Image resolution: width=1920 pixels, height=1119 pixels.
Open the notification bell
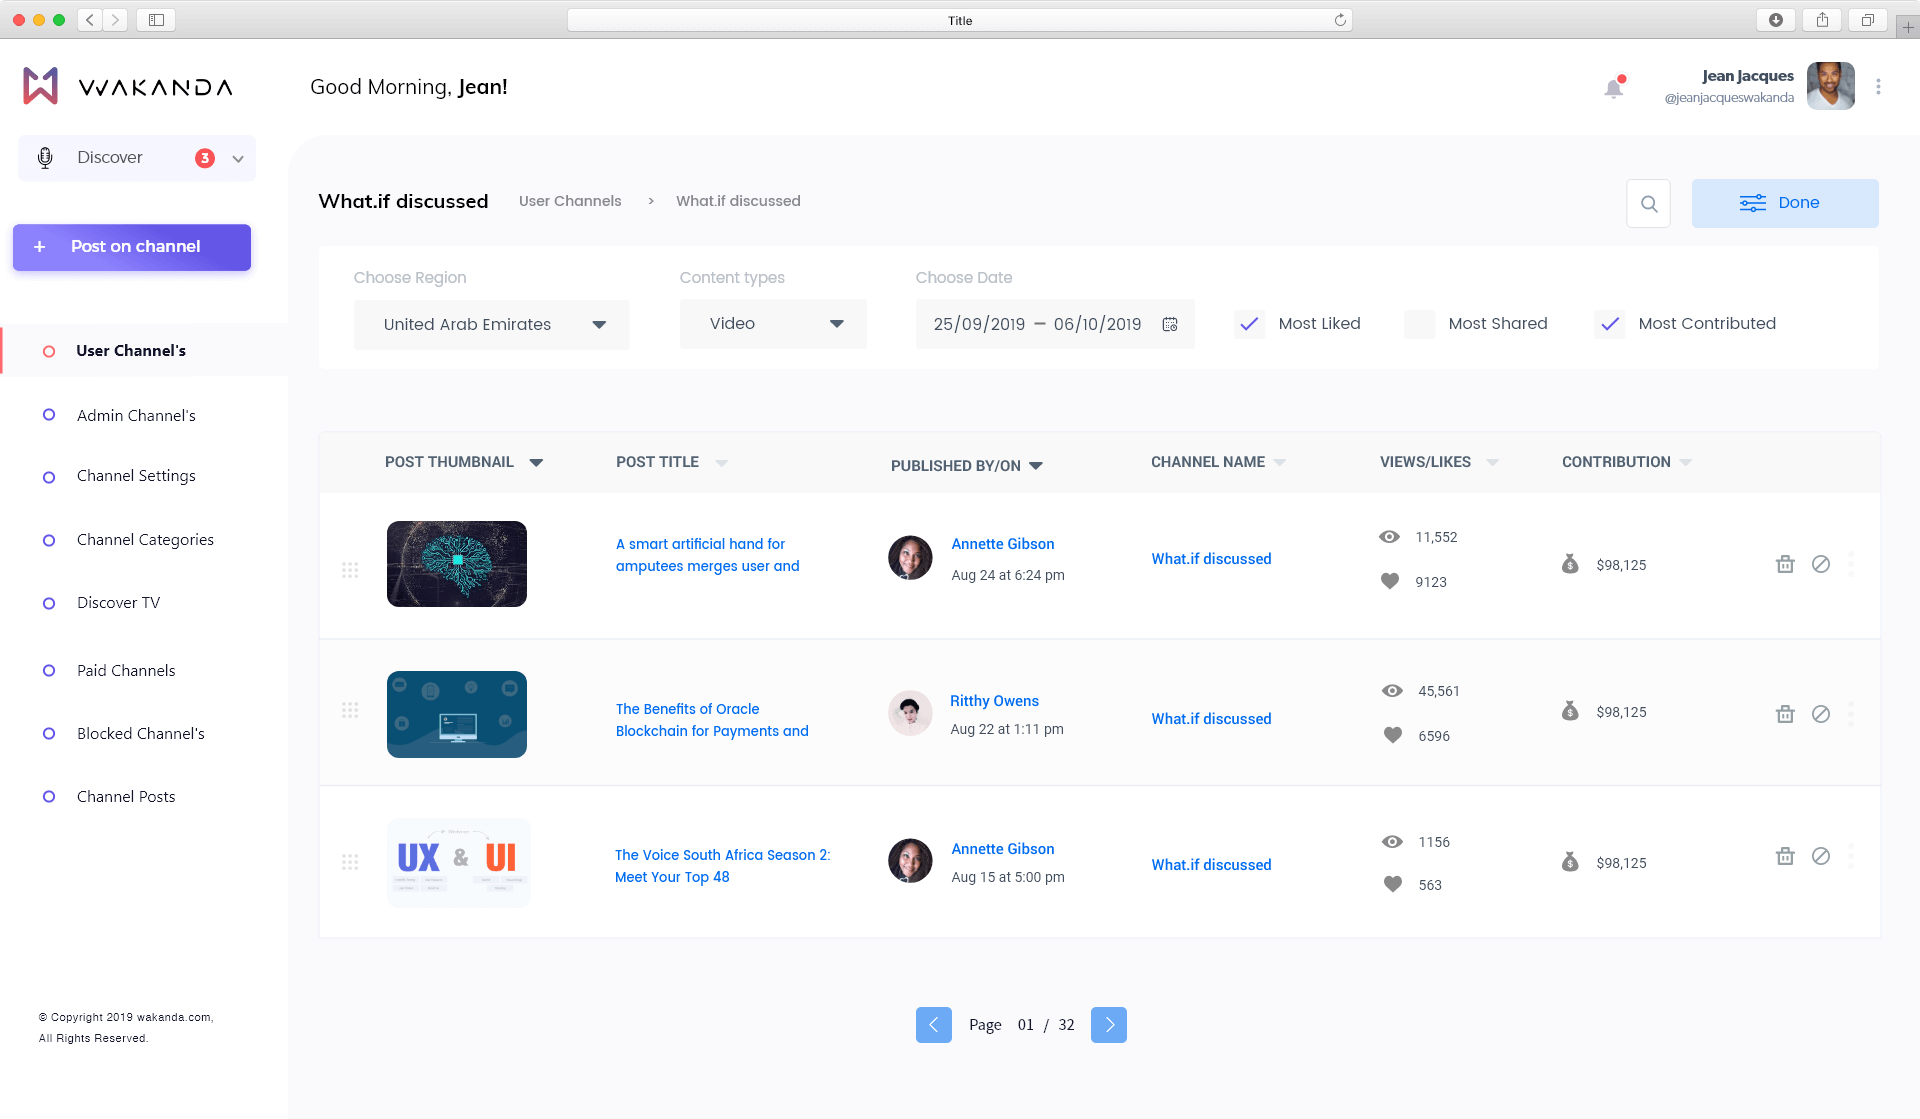click(x=1613, y=88)
